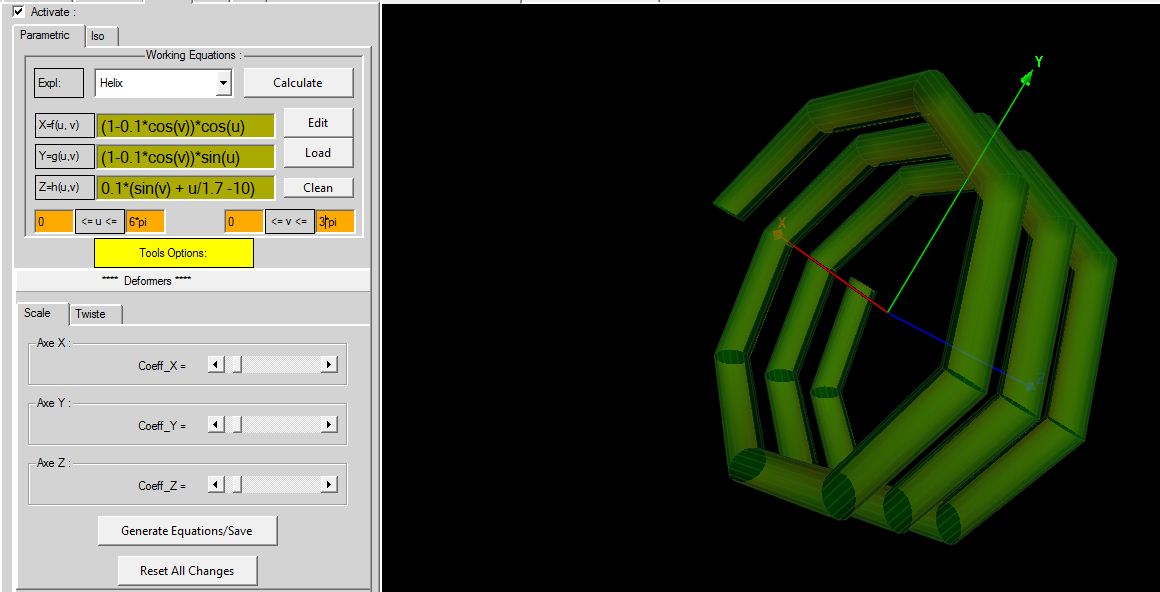Click the v maximum field 3*pi
Screen dimensions: 1160x592
click(x=335, y=221)
